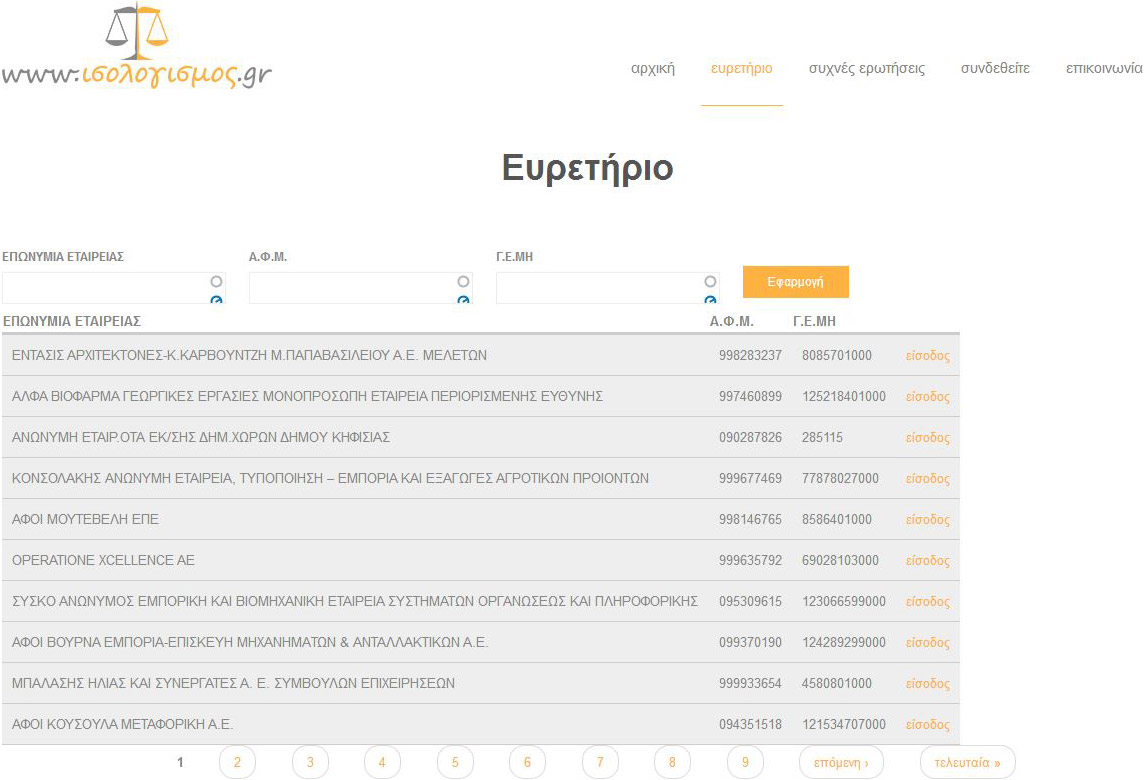The width and height of the screenshot is (1144, 780).
Task: Click the circle icon in Επωνυμία Εταιρείας field
Action: coord(216,282)
